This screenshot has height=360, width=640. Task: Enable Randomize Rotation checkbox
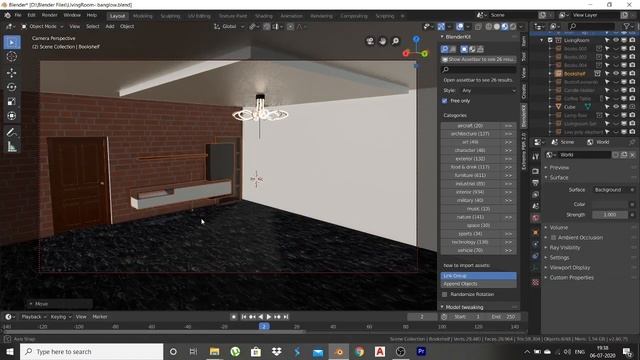point(444,294)
